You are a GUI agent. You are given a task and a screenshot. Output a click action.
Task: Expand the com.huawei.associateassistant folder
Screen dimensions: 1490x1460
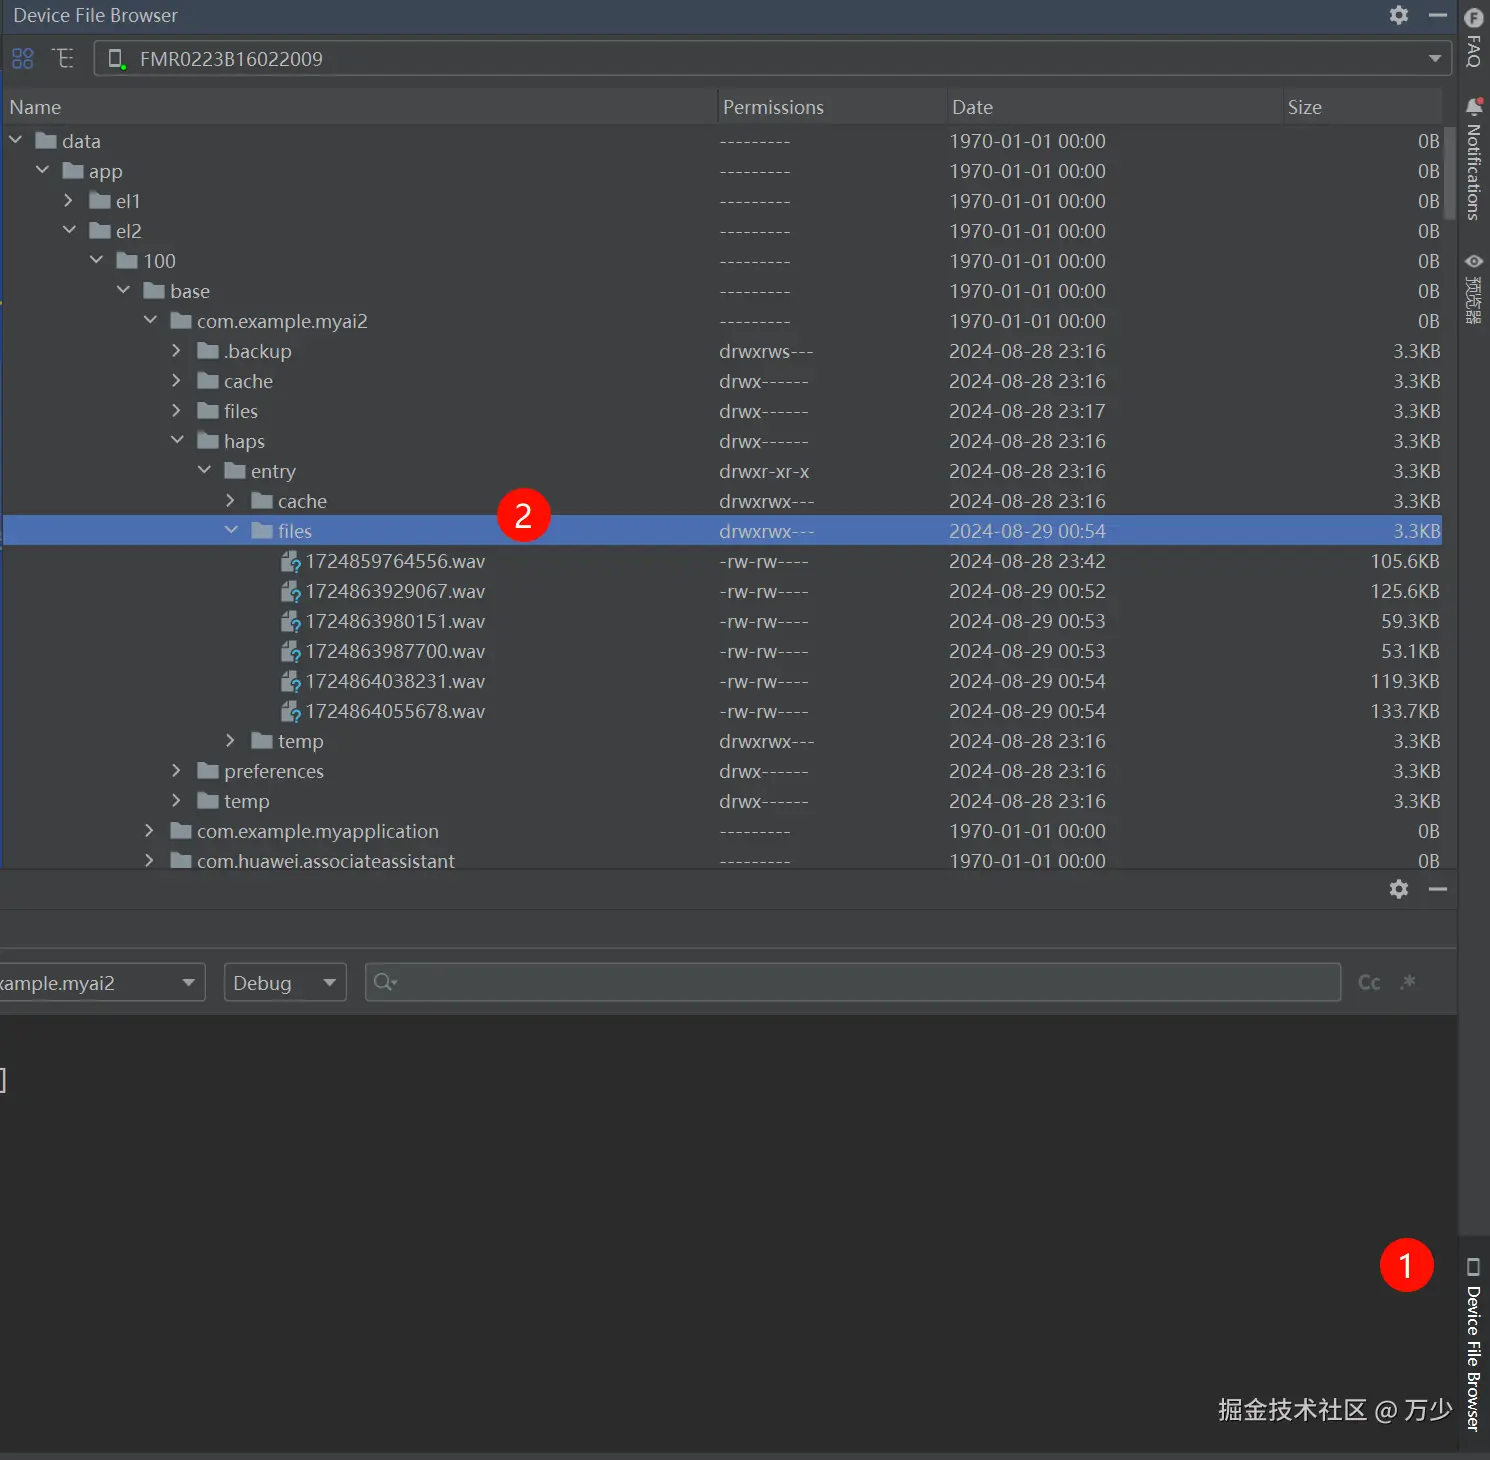click(x=150, y=860)
